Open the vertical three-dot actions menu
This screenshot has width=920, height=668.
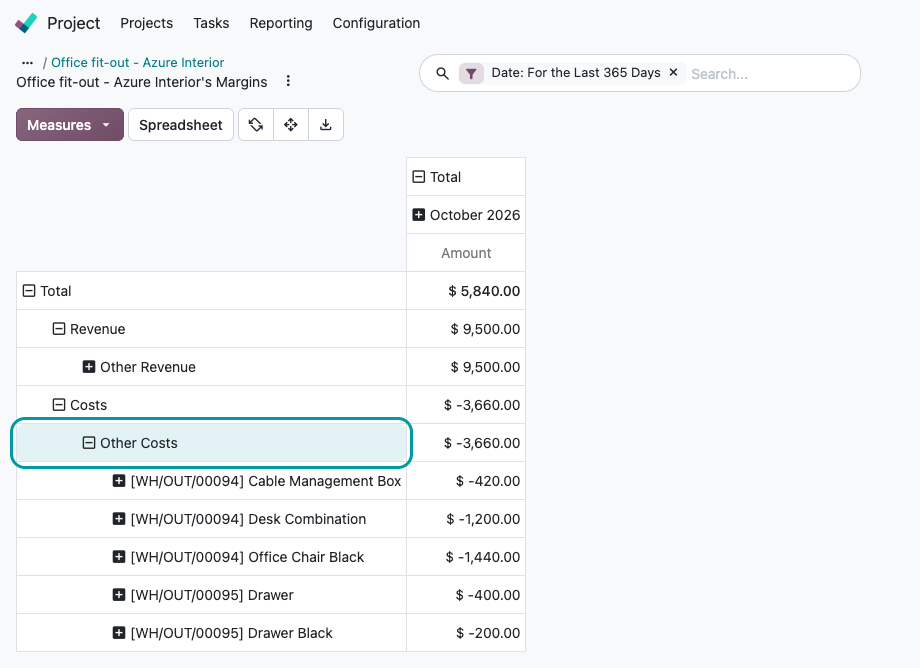click(x=288, y=81)
